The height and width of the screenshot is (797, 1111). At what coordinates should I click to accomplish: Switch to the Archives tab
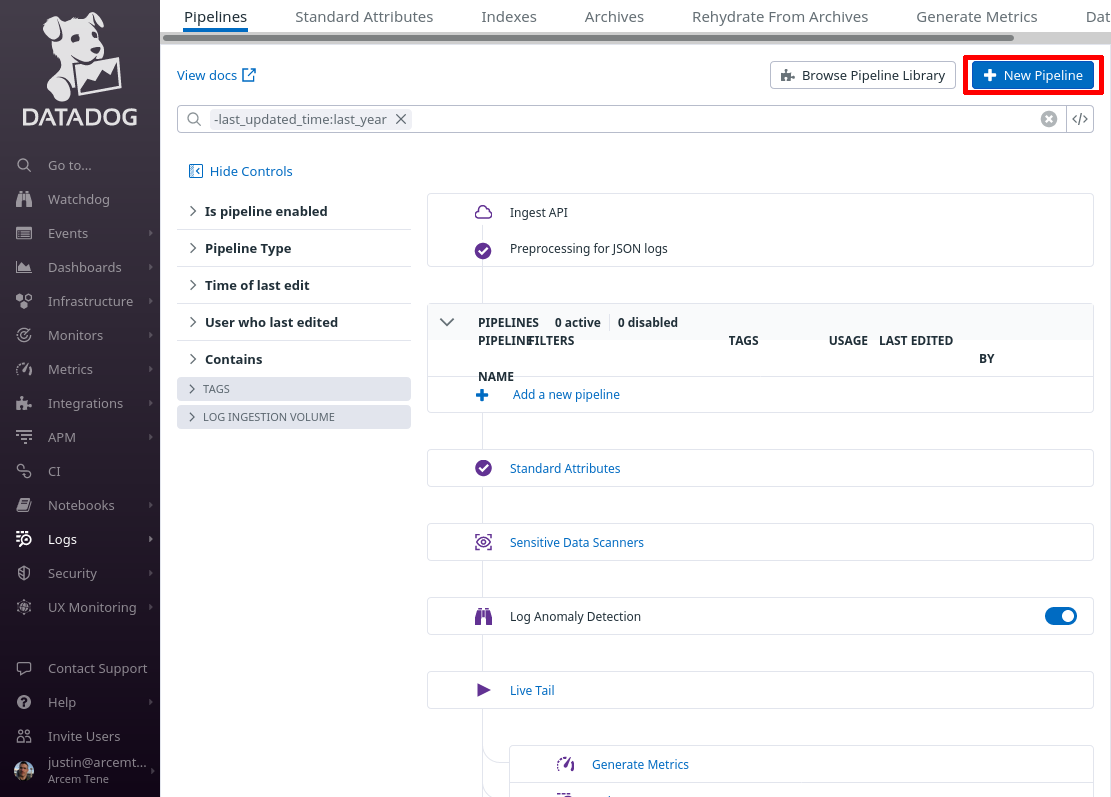pos(614,16)
